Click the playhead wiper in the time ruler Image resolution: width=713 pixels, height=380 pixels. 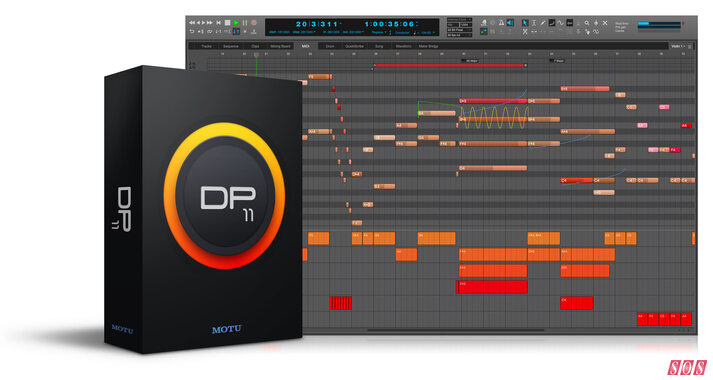point(256,55)
